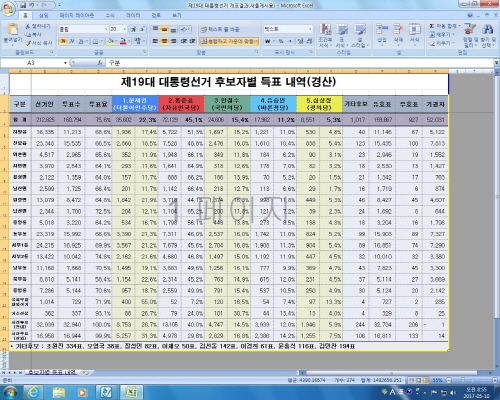The width and height of the screenshot is (500, 400).
Task: Save the workbook from Quick Access toolbar
Action: coord(23,5)
